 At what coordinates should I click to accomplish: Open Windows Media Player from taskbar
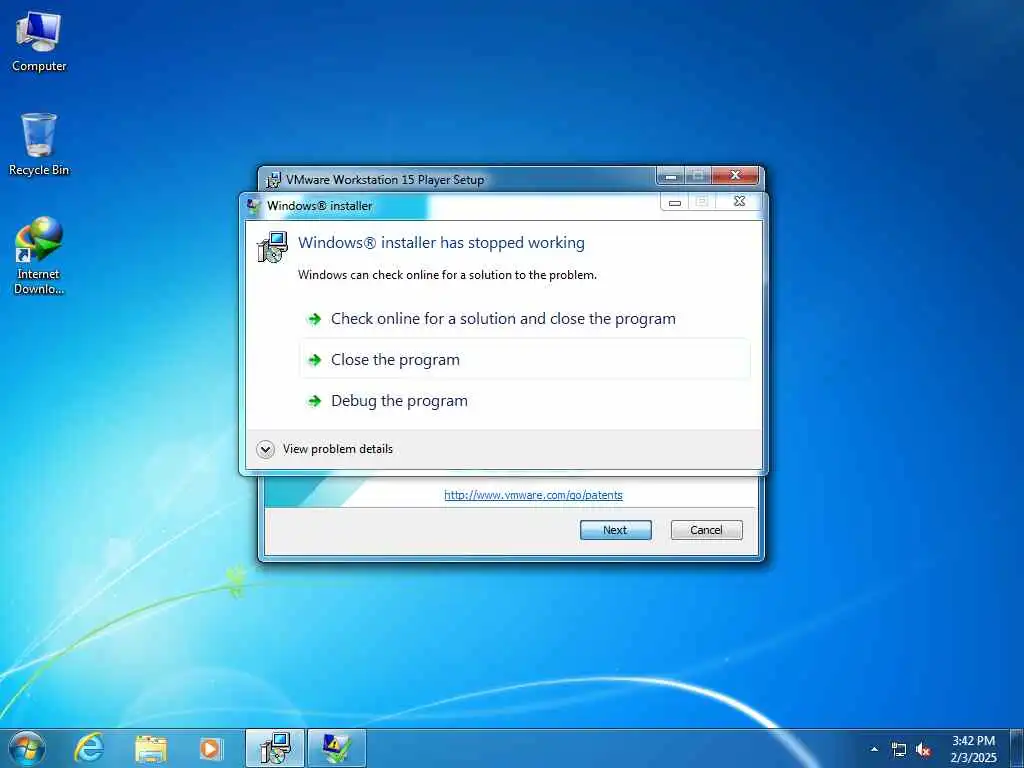click(210, 749)
